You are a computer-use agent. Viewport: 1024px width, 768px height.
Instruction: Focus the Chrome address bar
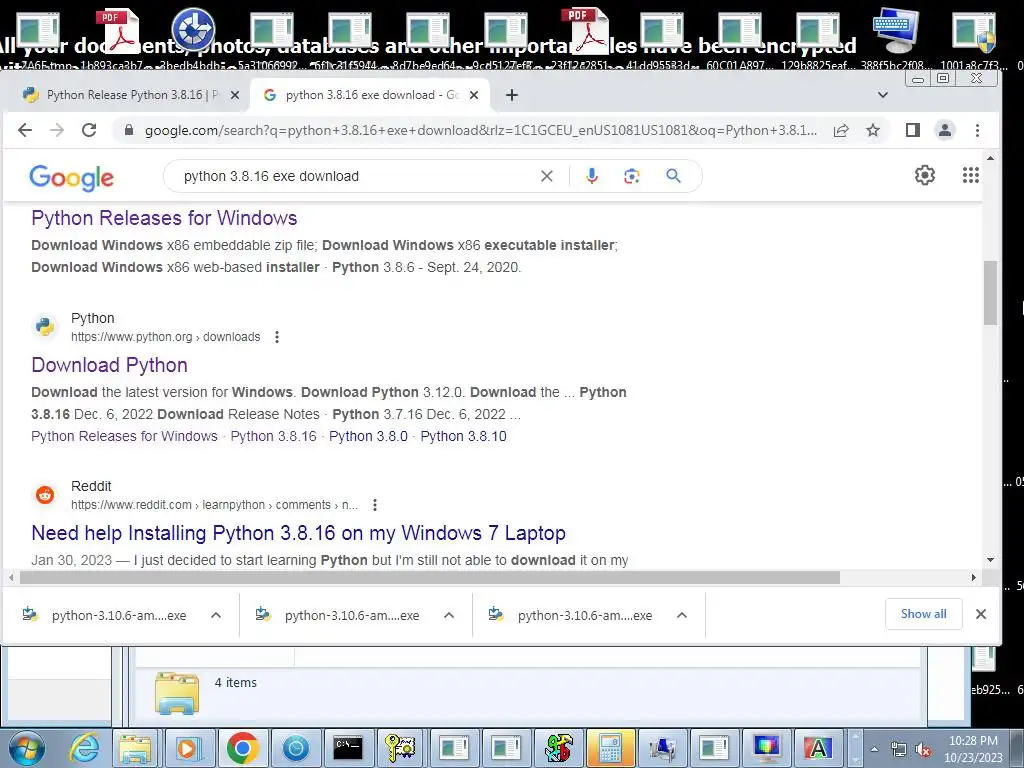tap(480, 130)
